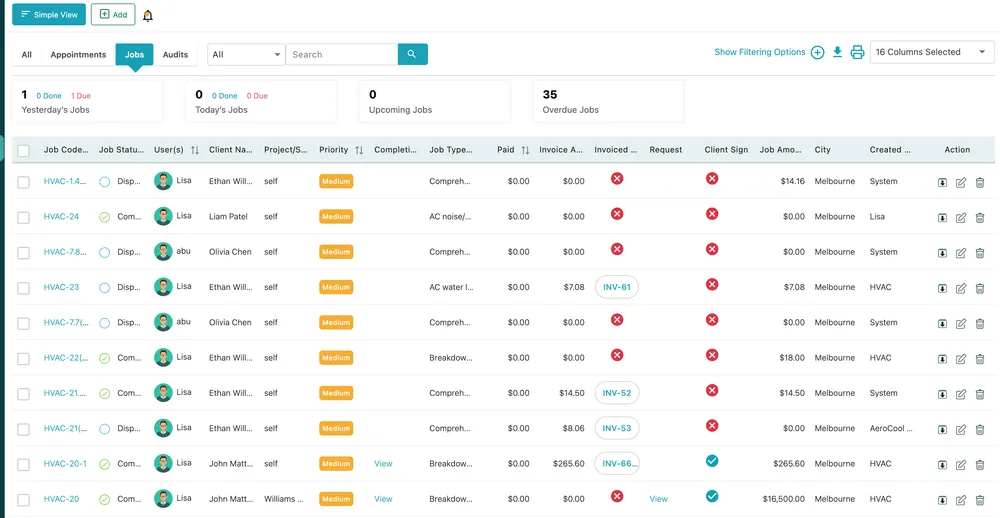Image resolution: width=1000 pixels, height=518 pixels.
Task: Check the Liam Patel row checkbox
Action: click(x=24, y=218)
